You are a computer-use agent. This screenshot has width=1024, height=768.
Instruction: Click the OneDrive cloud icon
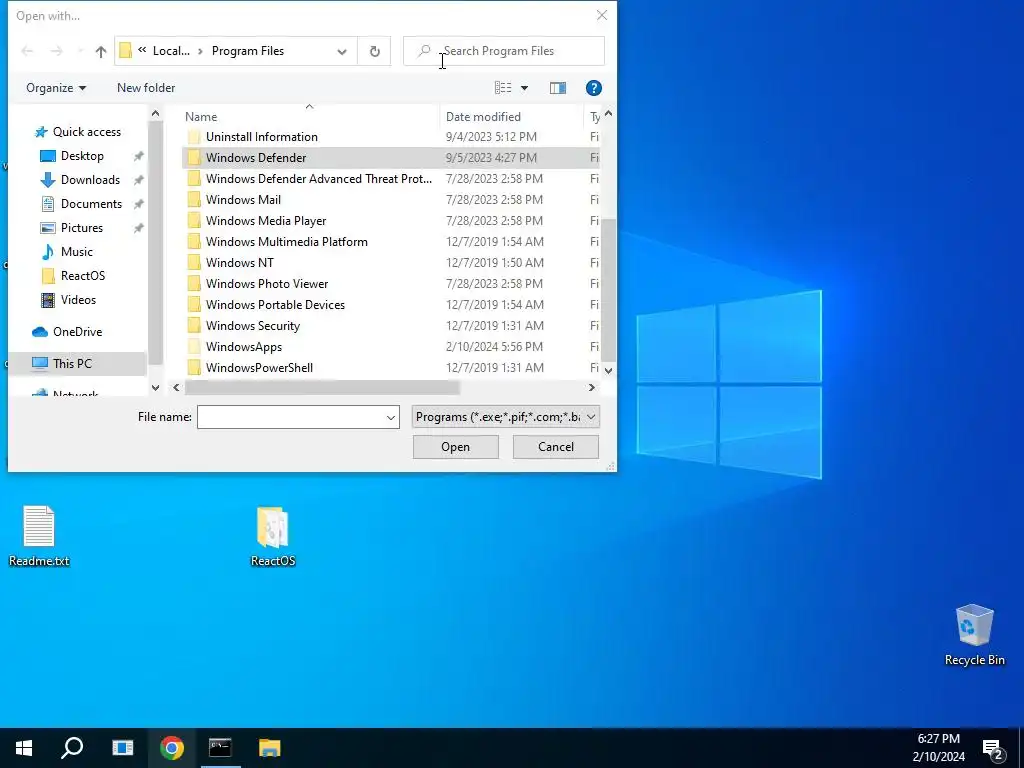click(40, 332)
